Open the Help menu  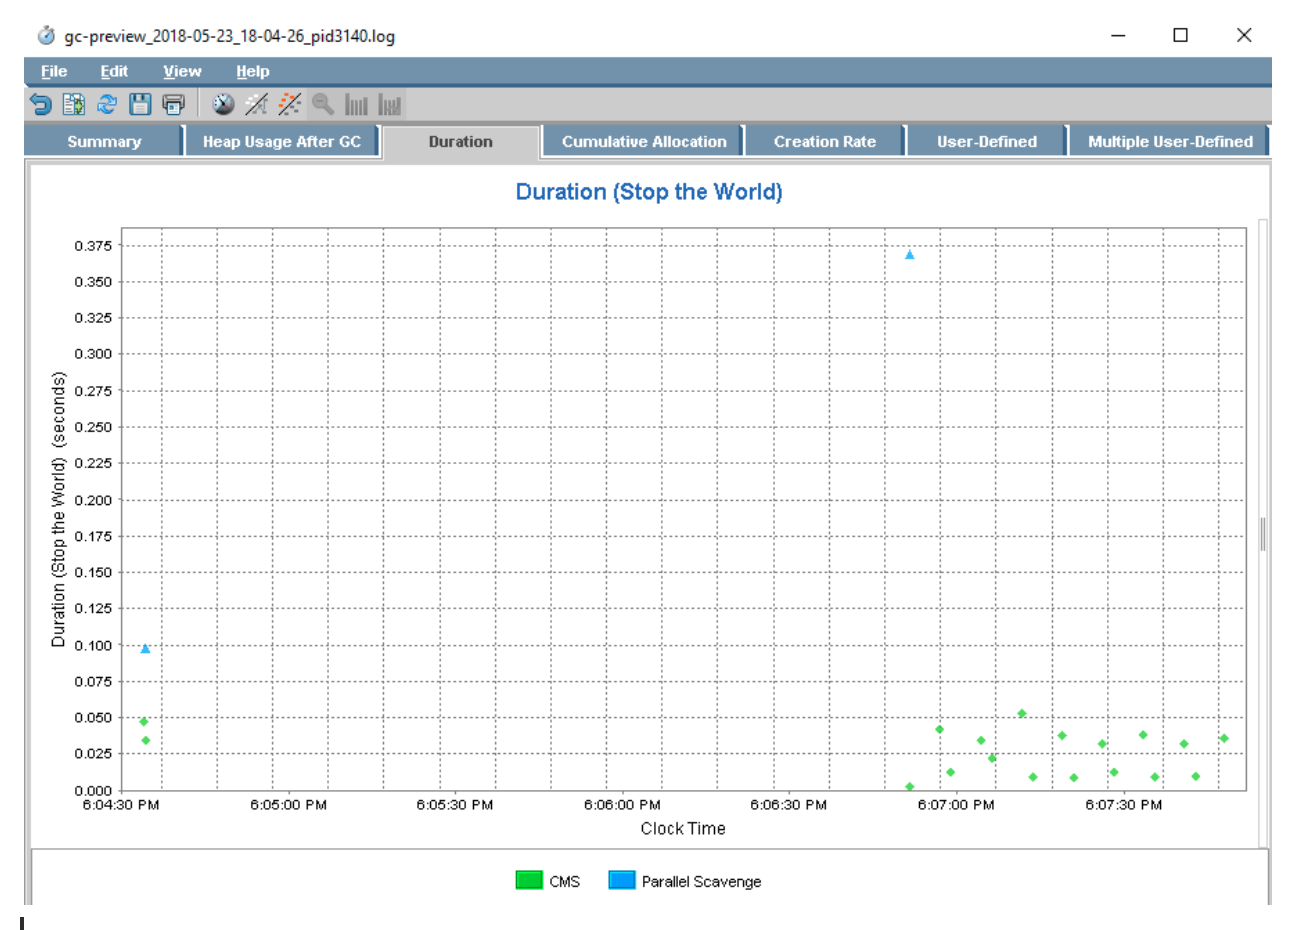coord(253,71)
